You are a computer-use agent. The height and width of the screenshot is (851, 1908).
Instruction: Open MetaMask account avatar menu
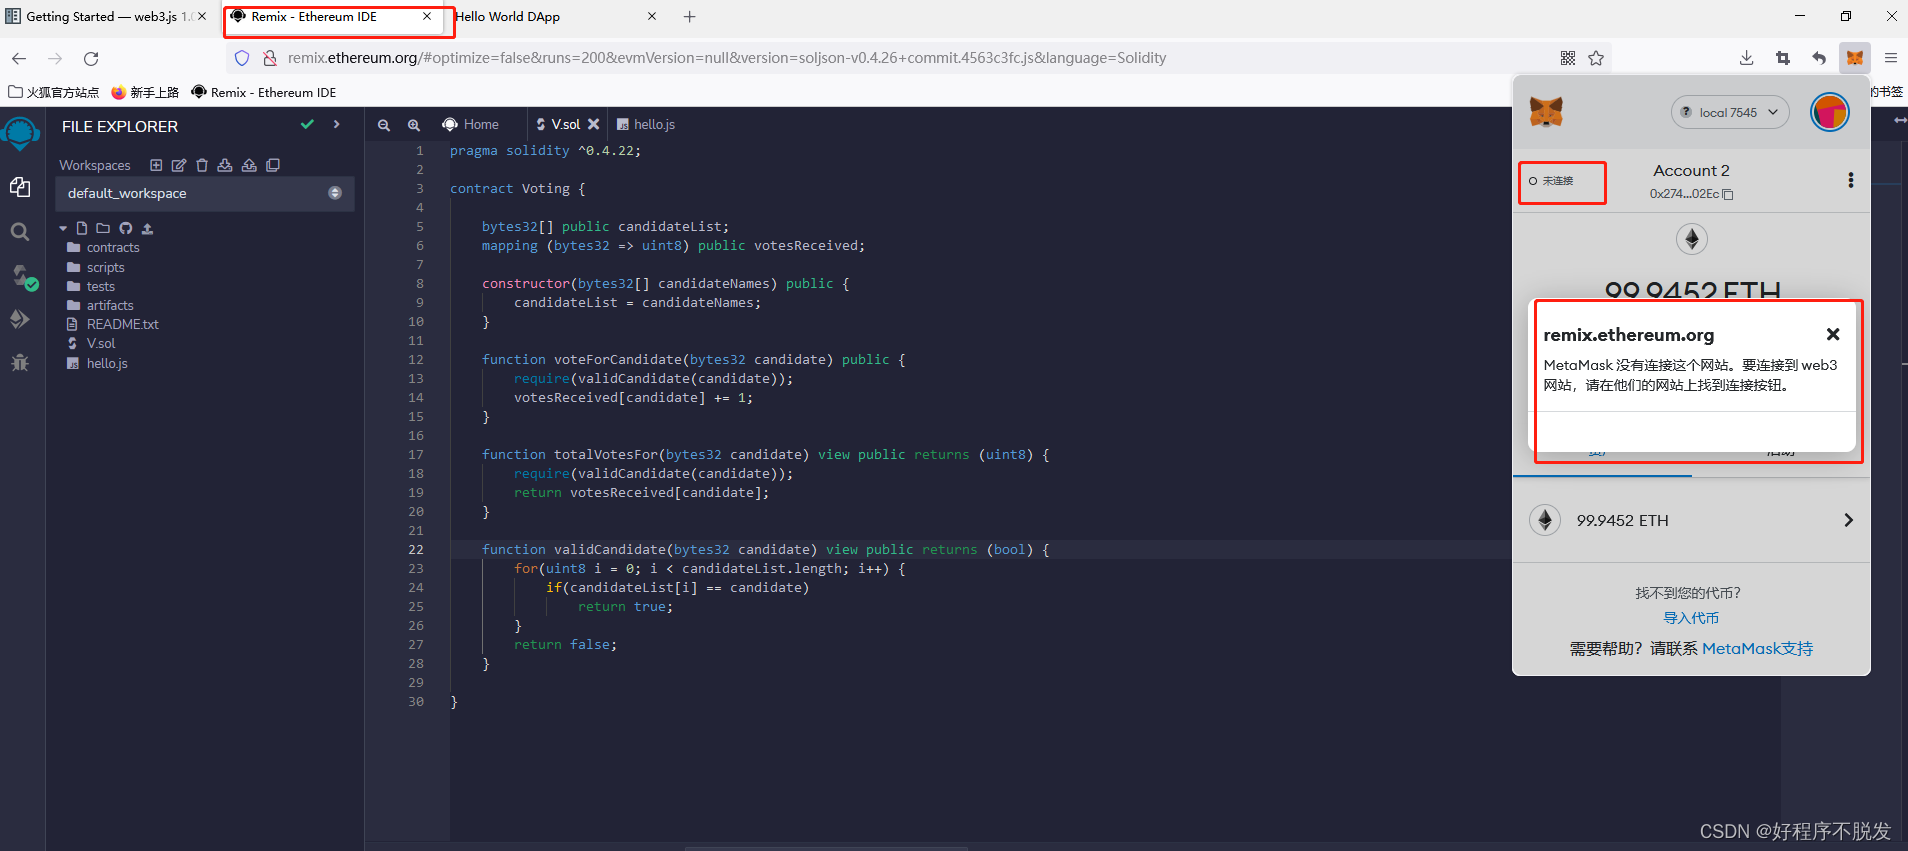pyautogui.click(x=1830, y=112)
